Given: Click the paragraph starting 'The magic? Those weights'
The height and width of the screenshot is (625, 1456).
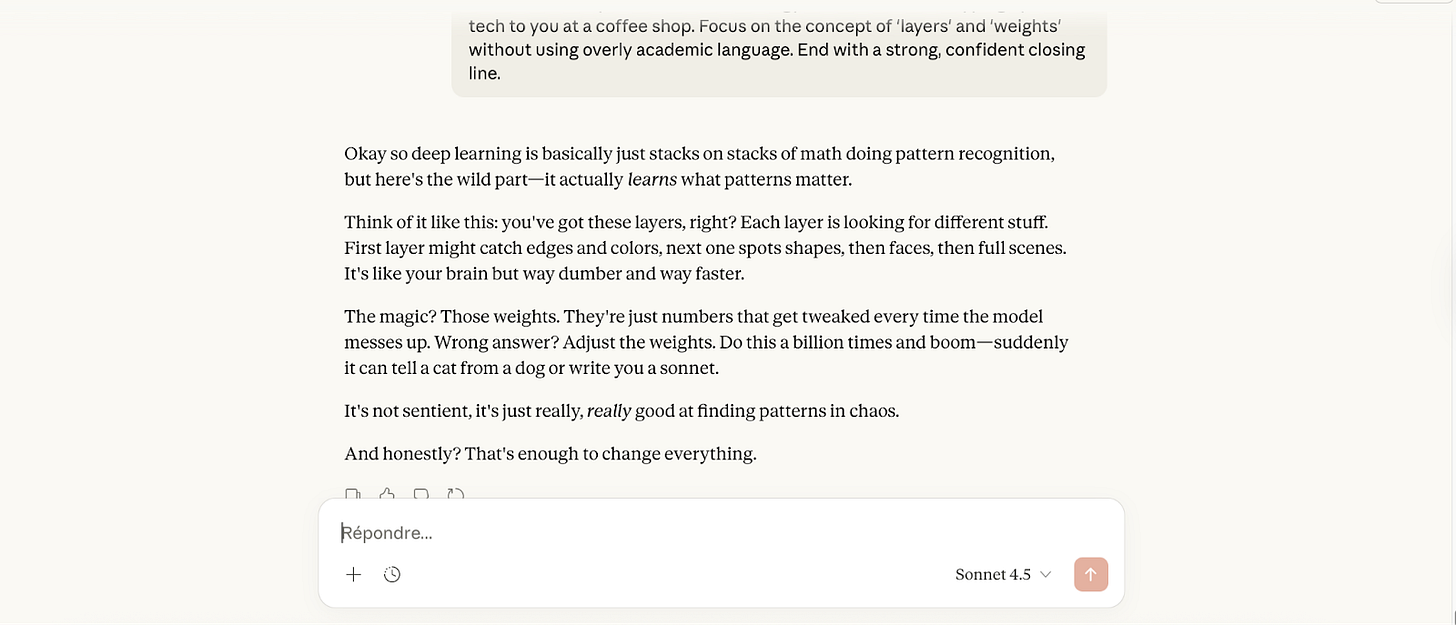Looking at the screenshot, I should pyautogui.click(x=706, y=342).
